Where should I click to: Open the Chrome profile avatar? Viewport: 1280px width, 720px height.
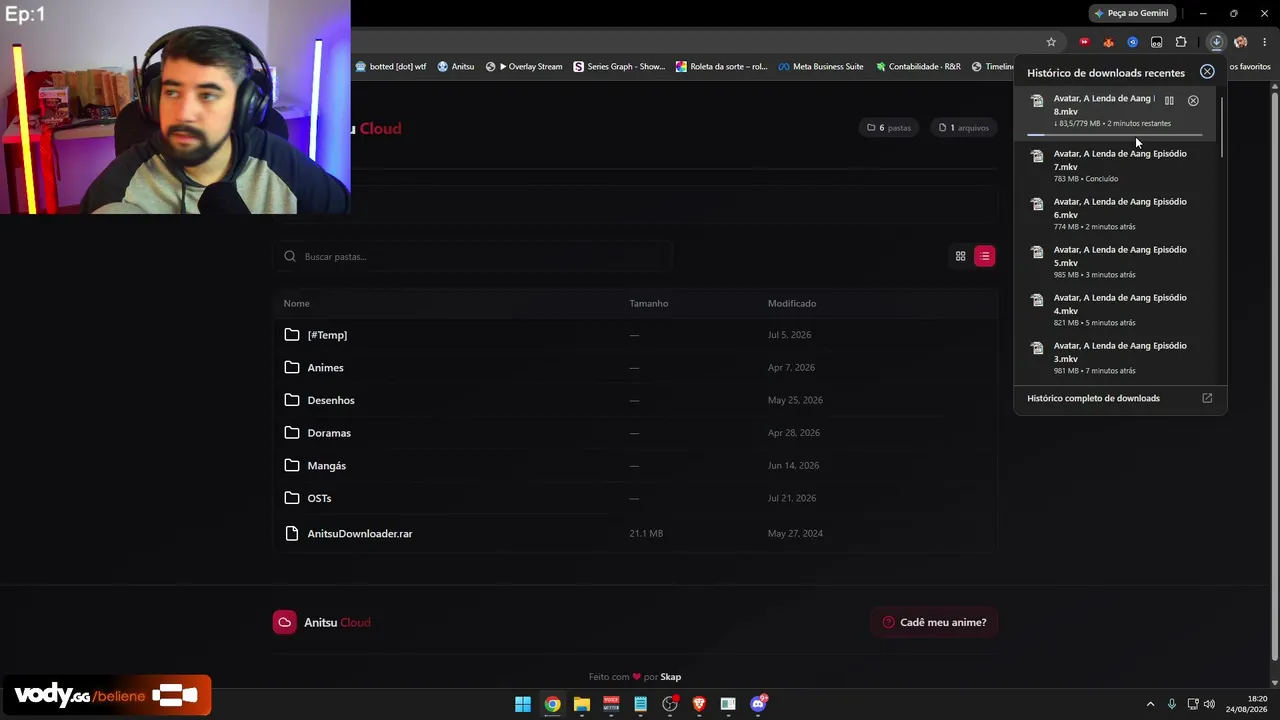[1241, 42]
